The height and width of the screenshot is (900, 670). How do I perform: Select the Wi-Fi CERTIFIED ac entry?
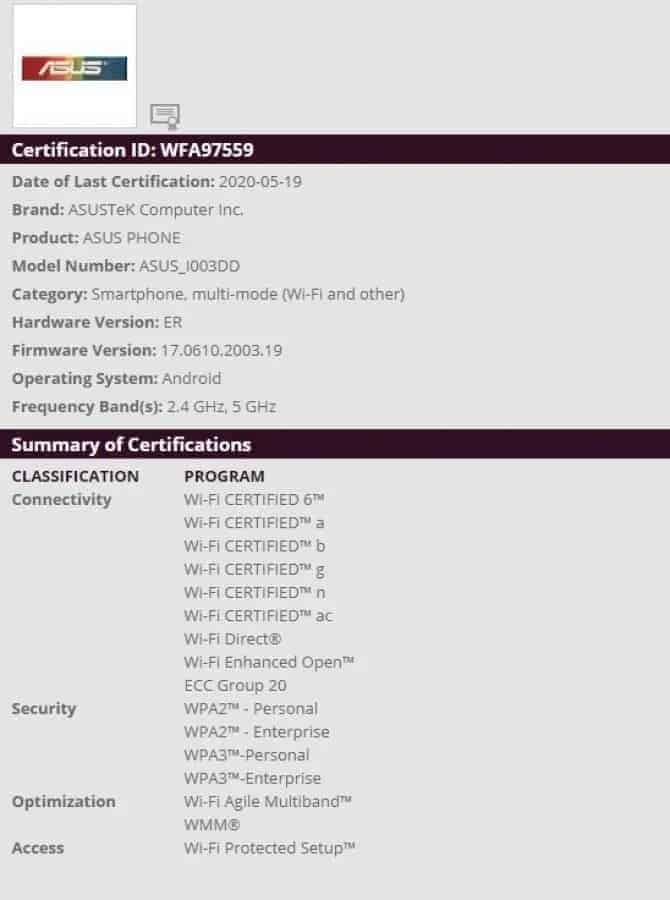click(x=258, y=615)
